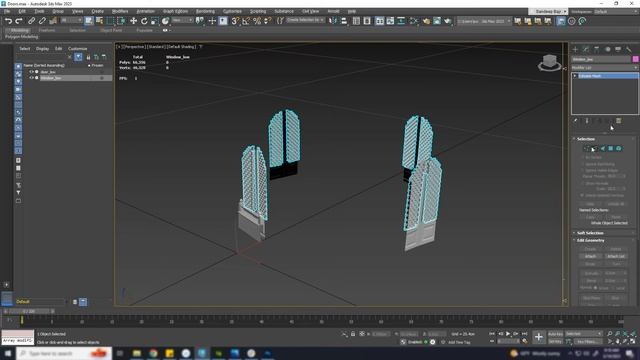Click the Configure Modifier Sets icon

point(619,121)
